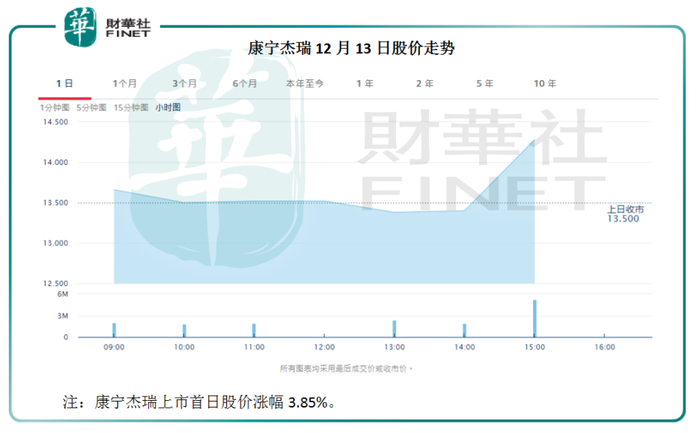
Task: Click the 上日收市 13.500 label
Action: pos(625,214)
